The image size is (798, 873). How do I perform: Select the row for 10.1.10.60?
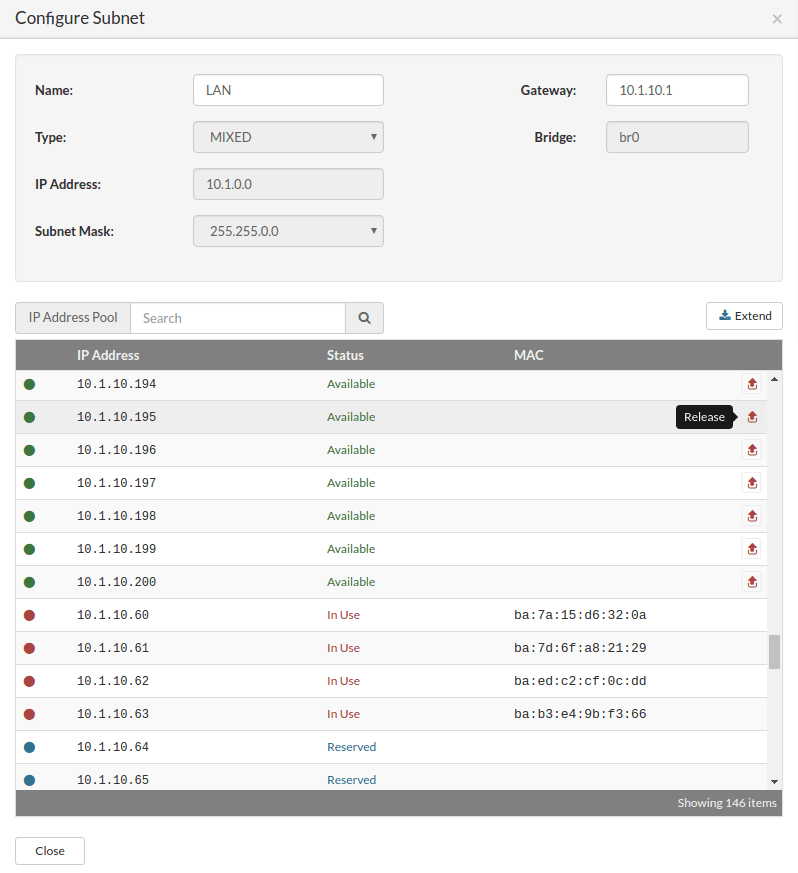(391, 615)
